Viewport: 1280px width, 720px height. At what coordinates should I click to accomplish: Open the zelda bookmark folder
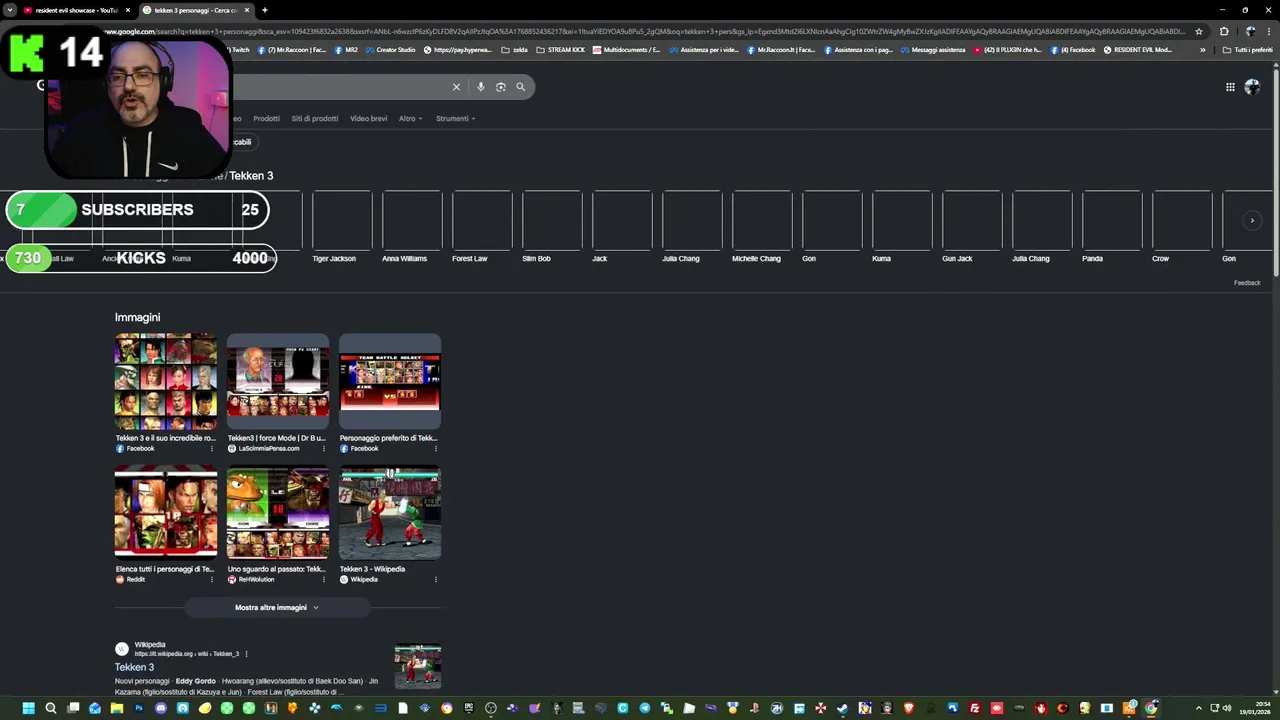click(514, 49)
